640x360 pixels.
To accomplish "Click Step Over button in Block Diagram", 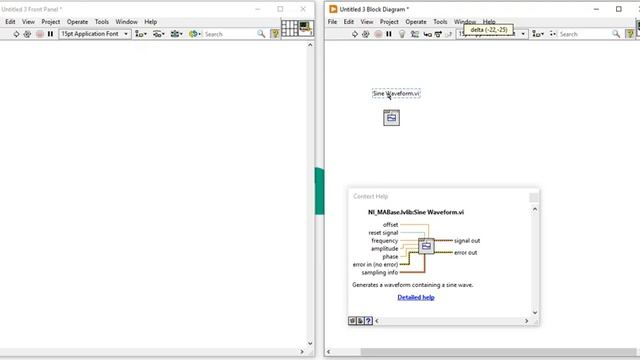I will 438,34.
